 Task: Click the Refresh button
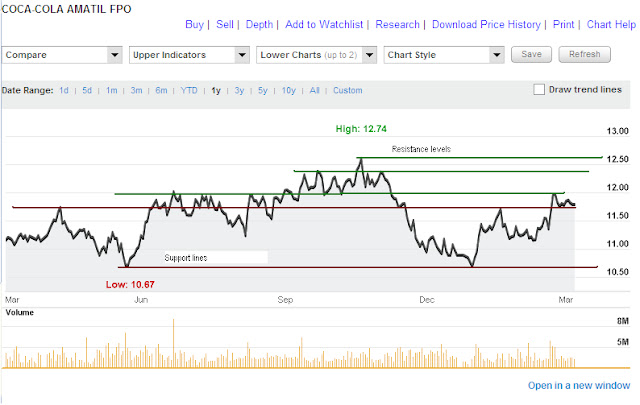click(x=584, y=54)
